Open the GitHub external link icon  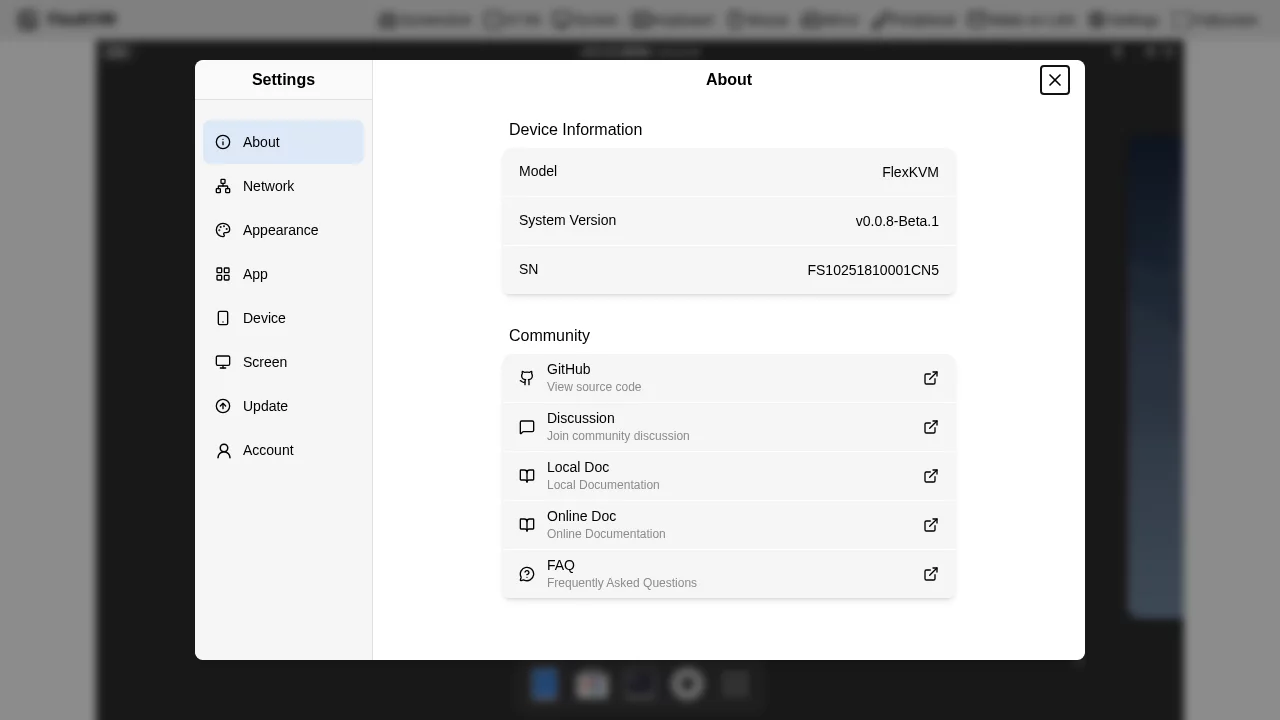(x=931, y=378)
